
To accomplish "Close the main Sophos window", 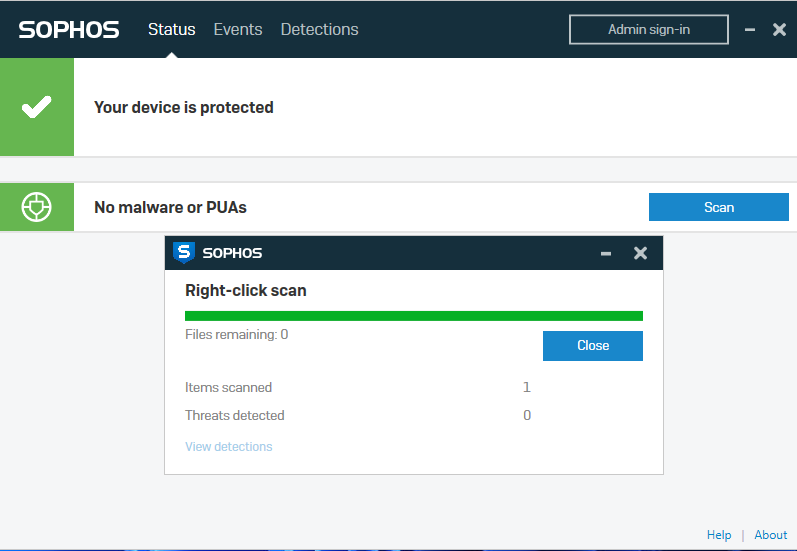I will pyautogui.click(x=780, y=30).
